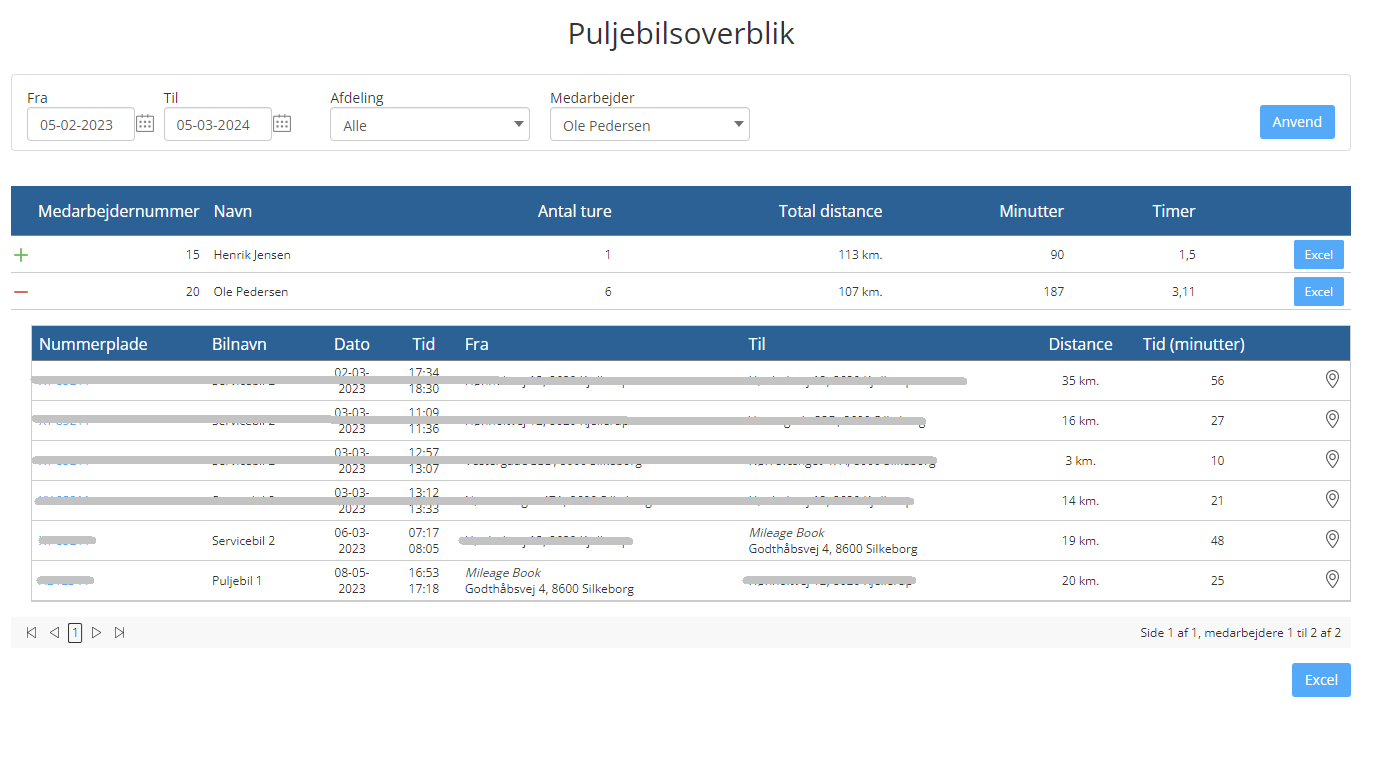Screen dimensions: 1373x758
Task: Export Henrik Jensen row to Excel
Action: pos(1319,254)
